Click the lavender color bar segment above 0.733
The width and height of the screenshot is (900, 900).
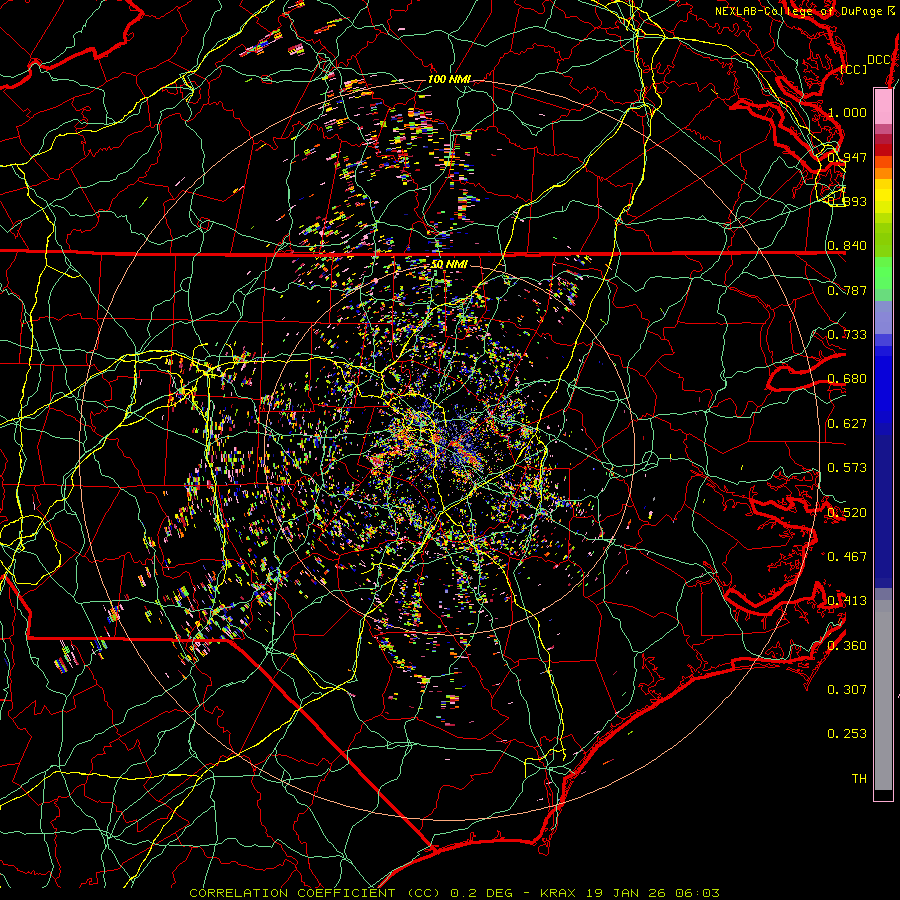[883, 317]
